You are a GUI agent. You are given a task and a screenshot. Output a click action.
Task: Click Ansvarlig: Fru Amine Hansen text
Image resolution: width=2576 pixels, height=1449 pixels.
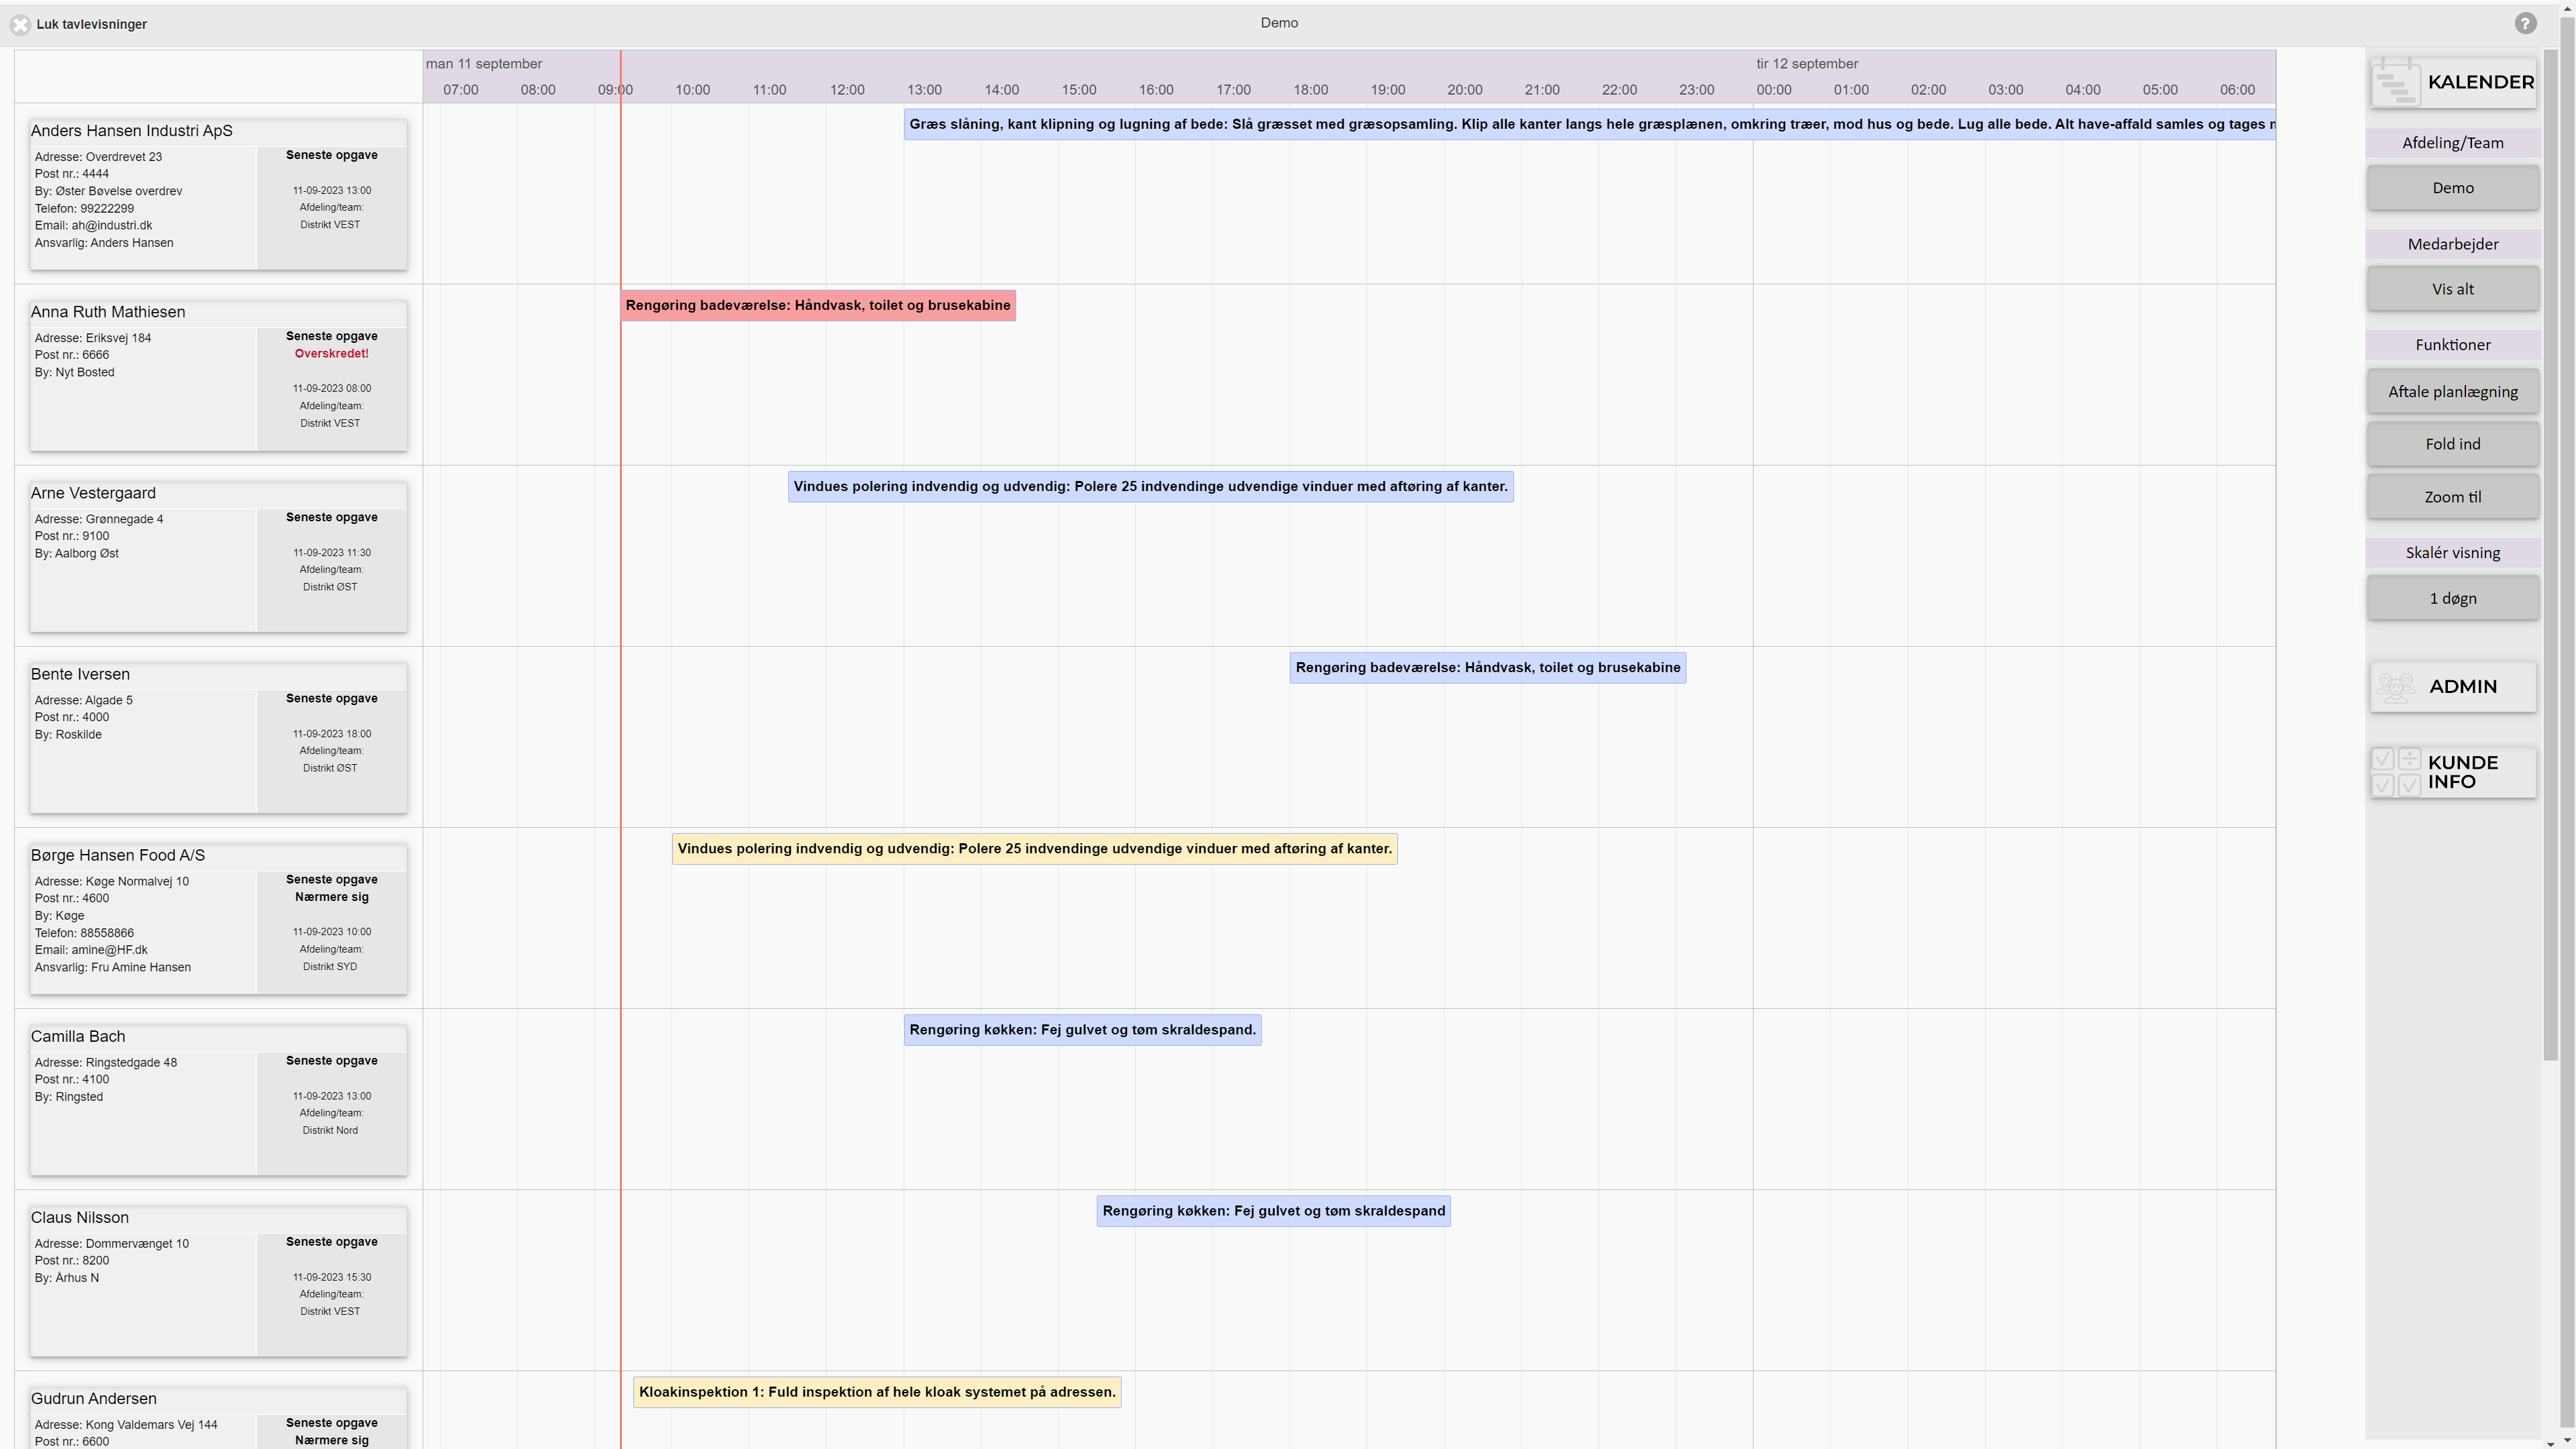click(x=113, y=967)
